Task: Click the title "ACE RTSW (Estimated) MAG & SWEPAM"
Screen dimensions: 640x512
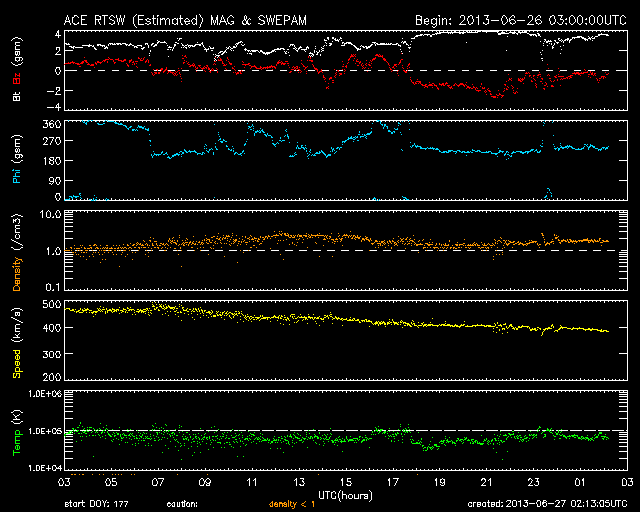Action: [x=185, y=21]
